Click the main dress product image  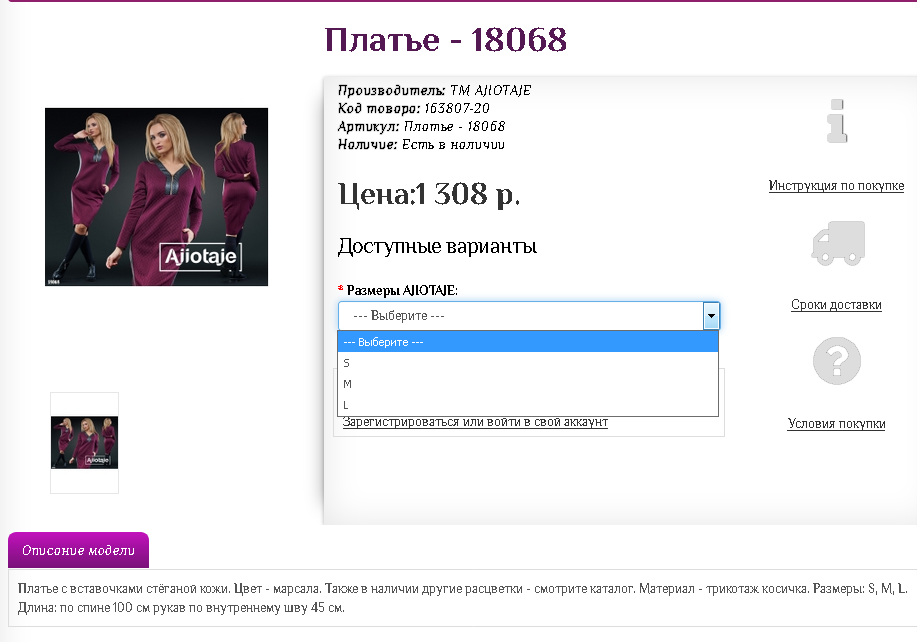pos(156,197)
